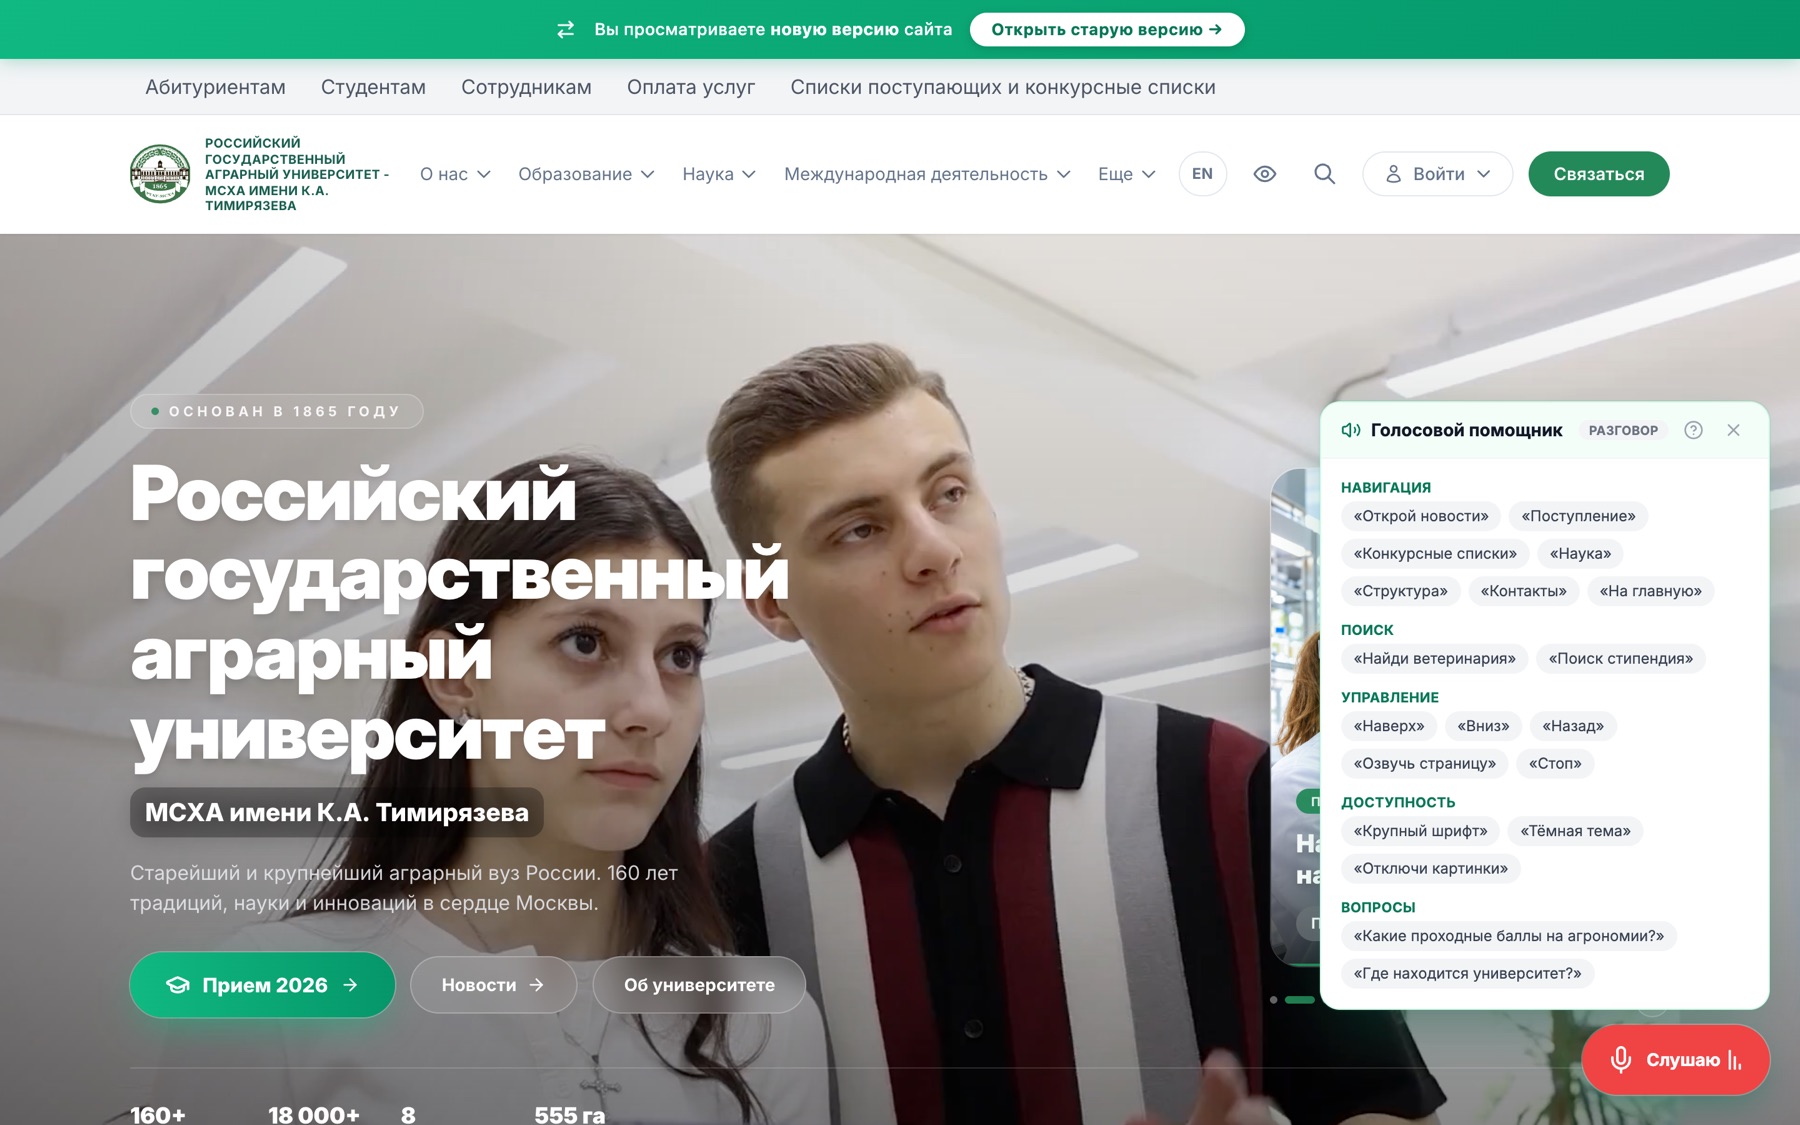The image size is (1800, 1125).
Task: Select «Отключи картинки» command chip
Action: coord(1430,869)
